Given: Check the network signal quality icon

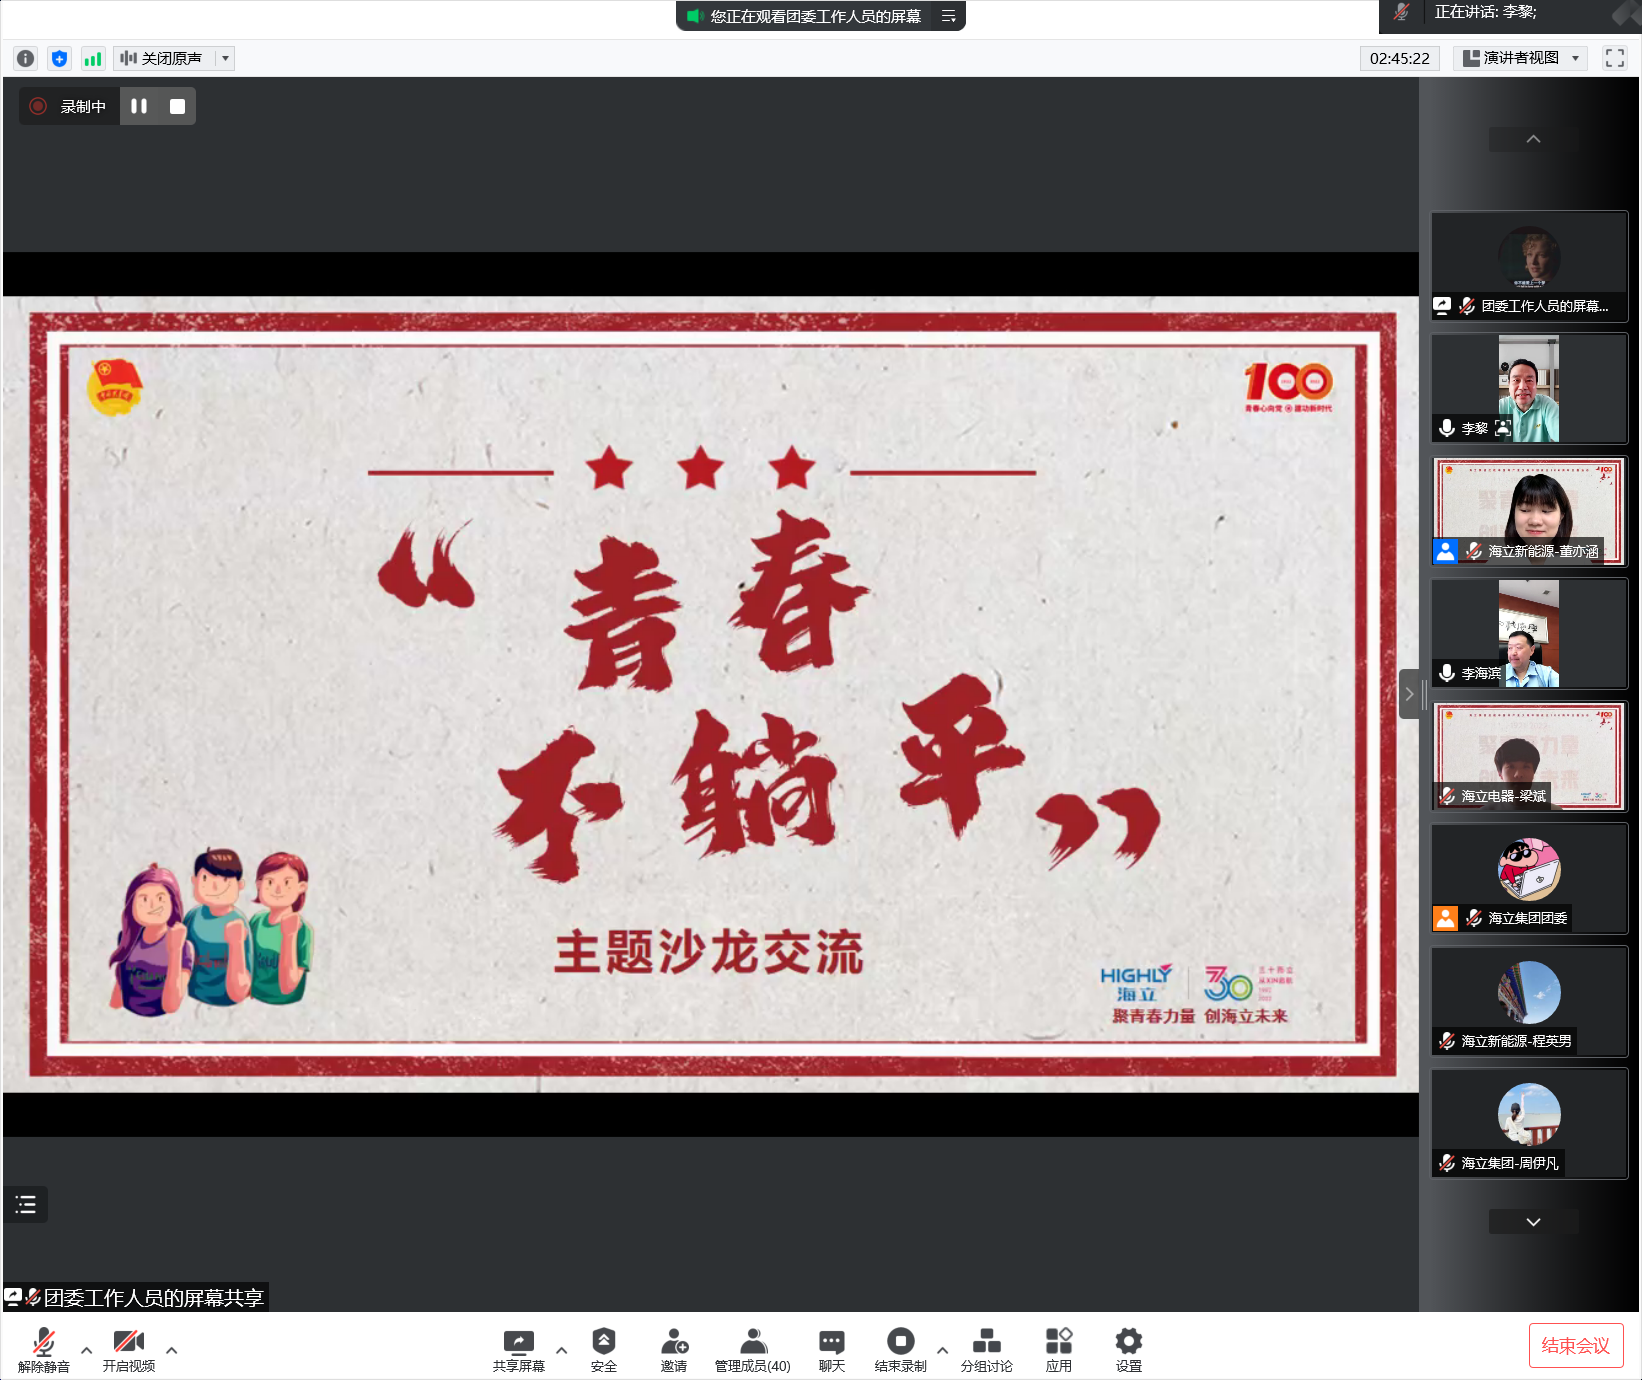Looking at the screenshot, I should tap(92, 58).
